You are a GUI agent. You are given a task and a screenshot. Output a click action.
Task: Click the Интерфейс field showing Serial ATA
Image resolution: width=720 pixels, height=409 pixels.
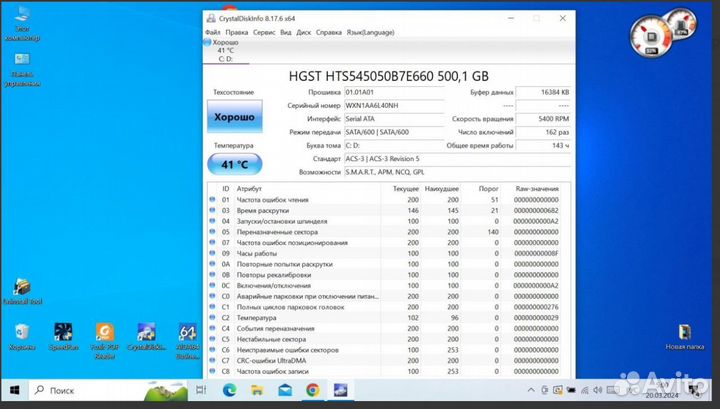[x=394, y=119]
